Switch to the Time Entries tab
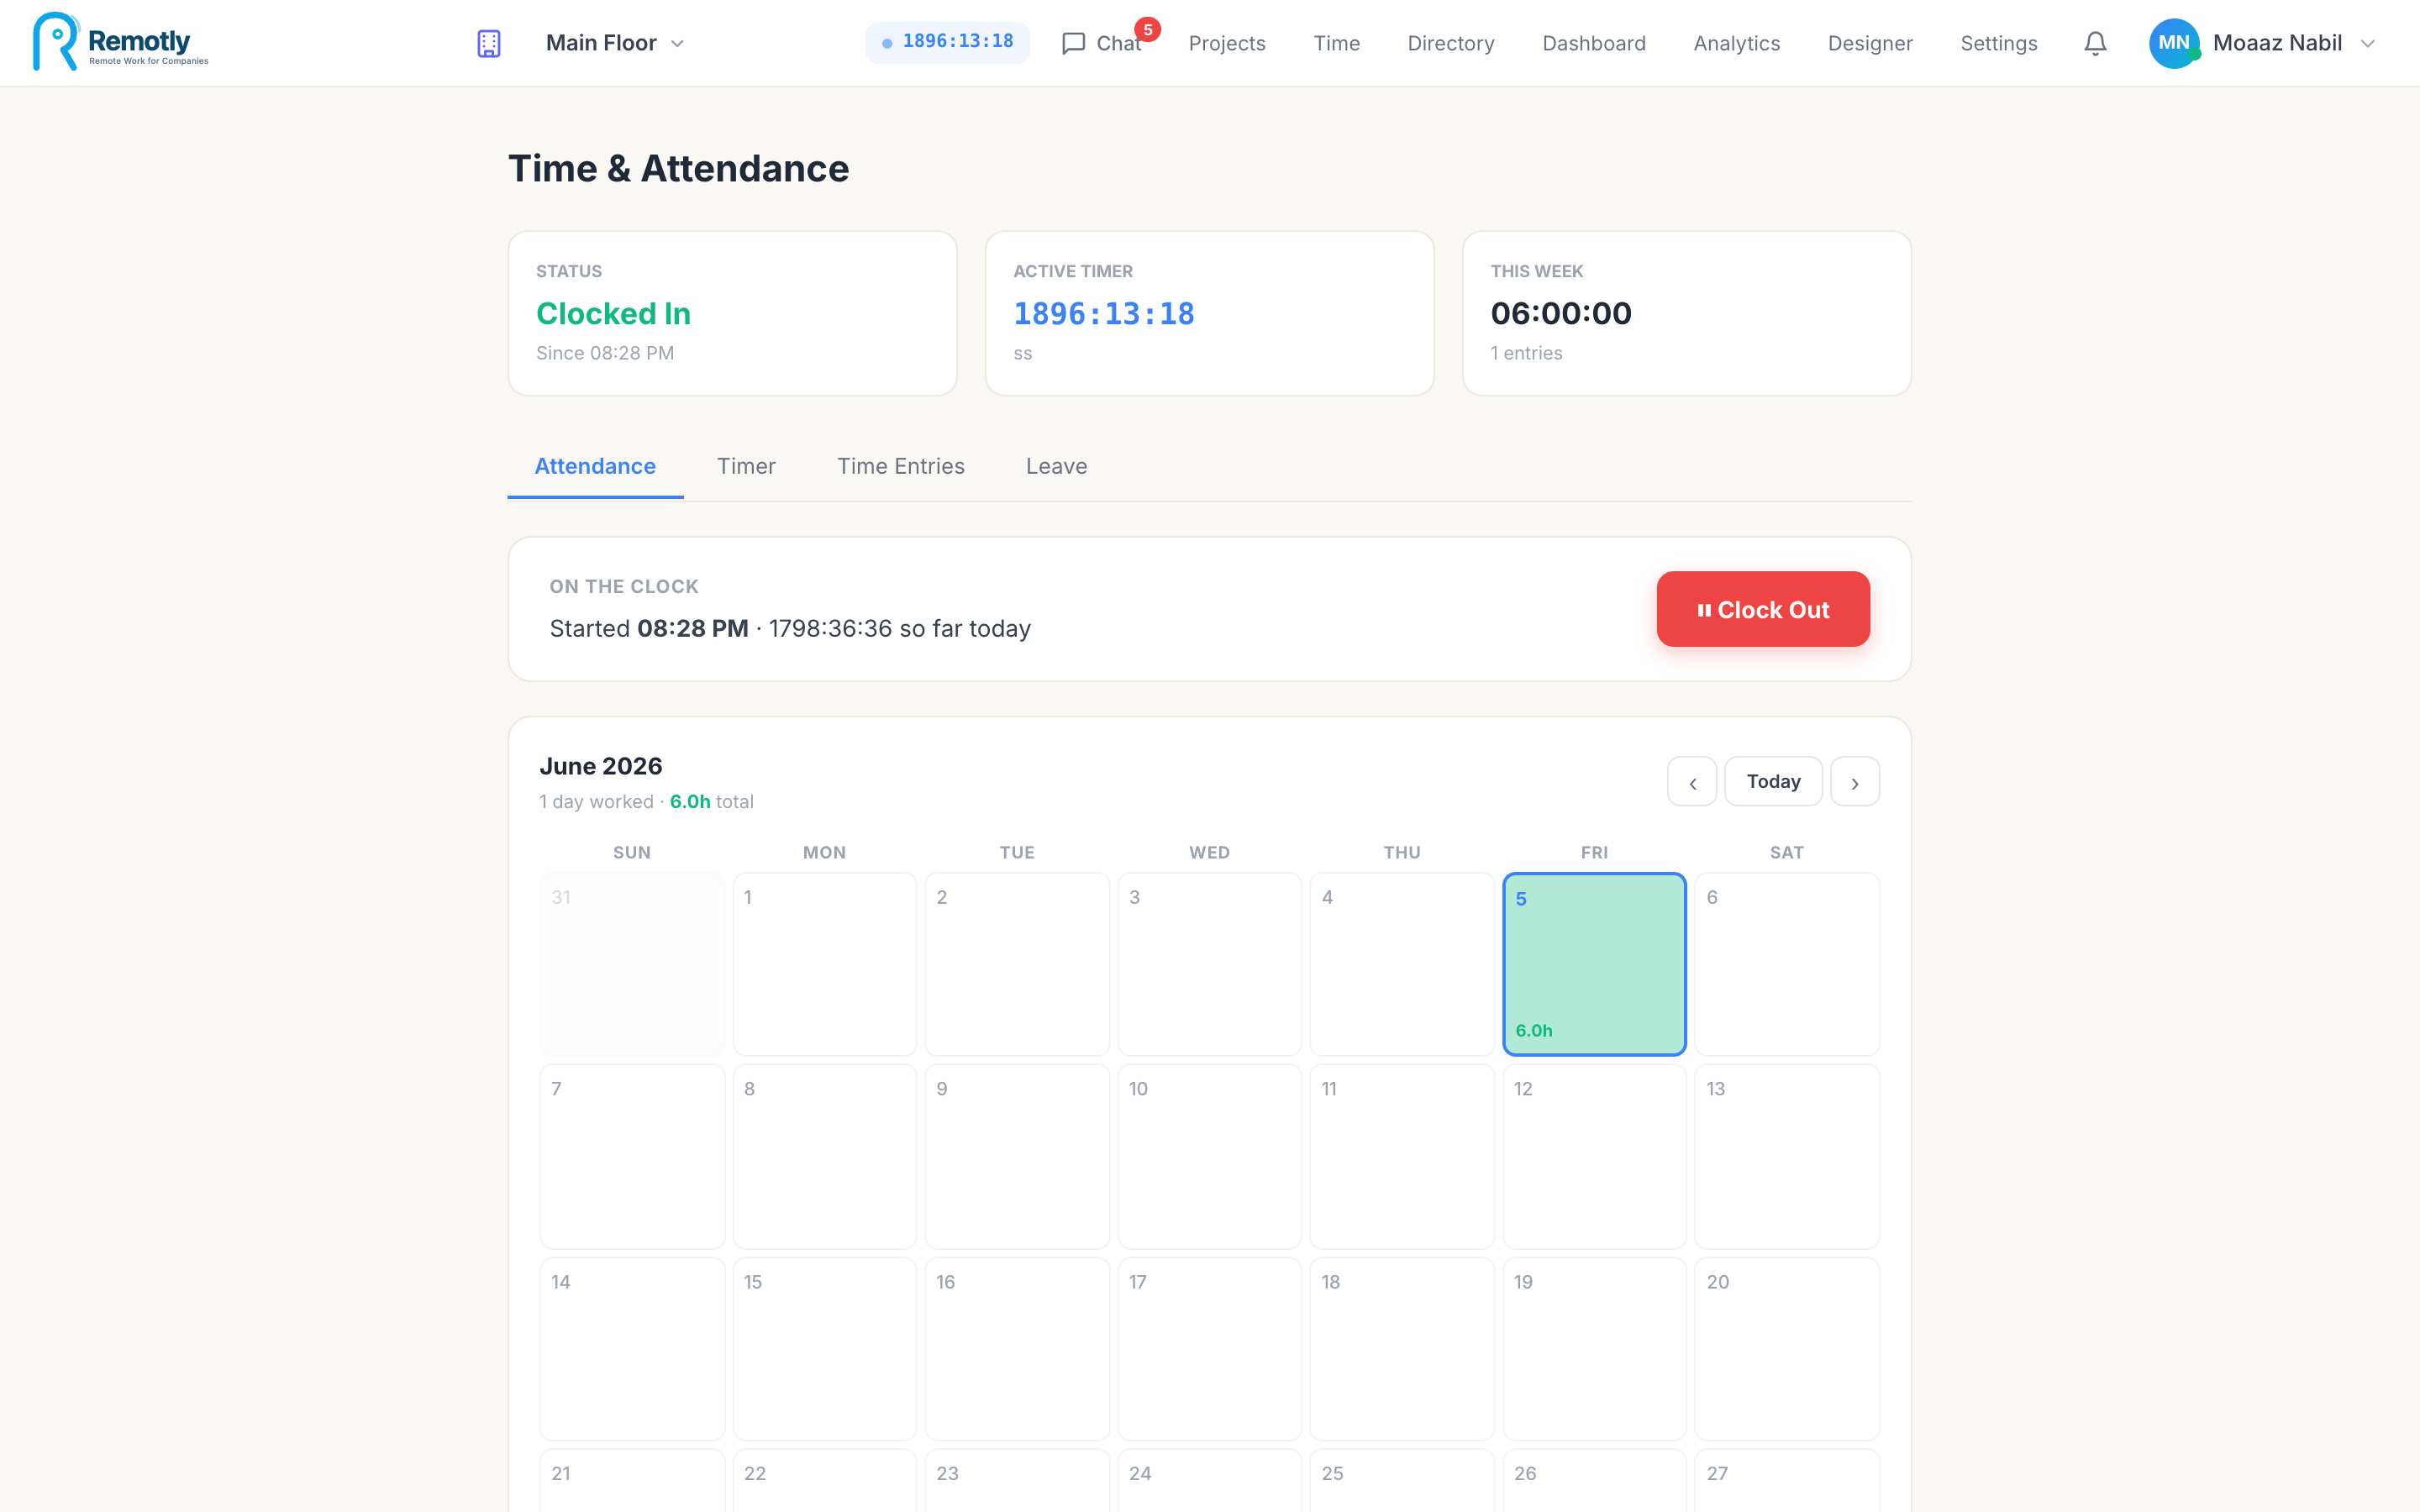This screenshot has height=1512, width=2420. [900, 466]
